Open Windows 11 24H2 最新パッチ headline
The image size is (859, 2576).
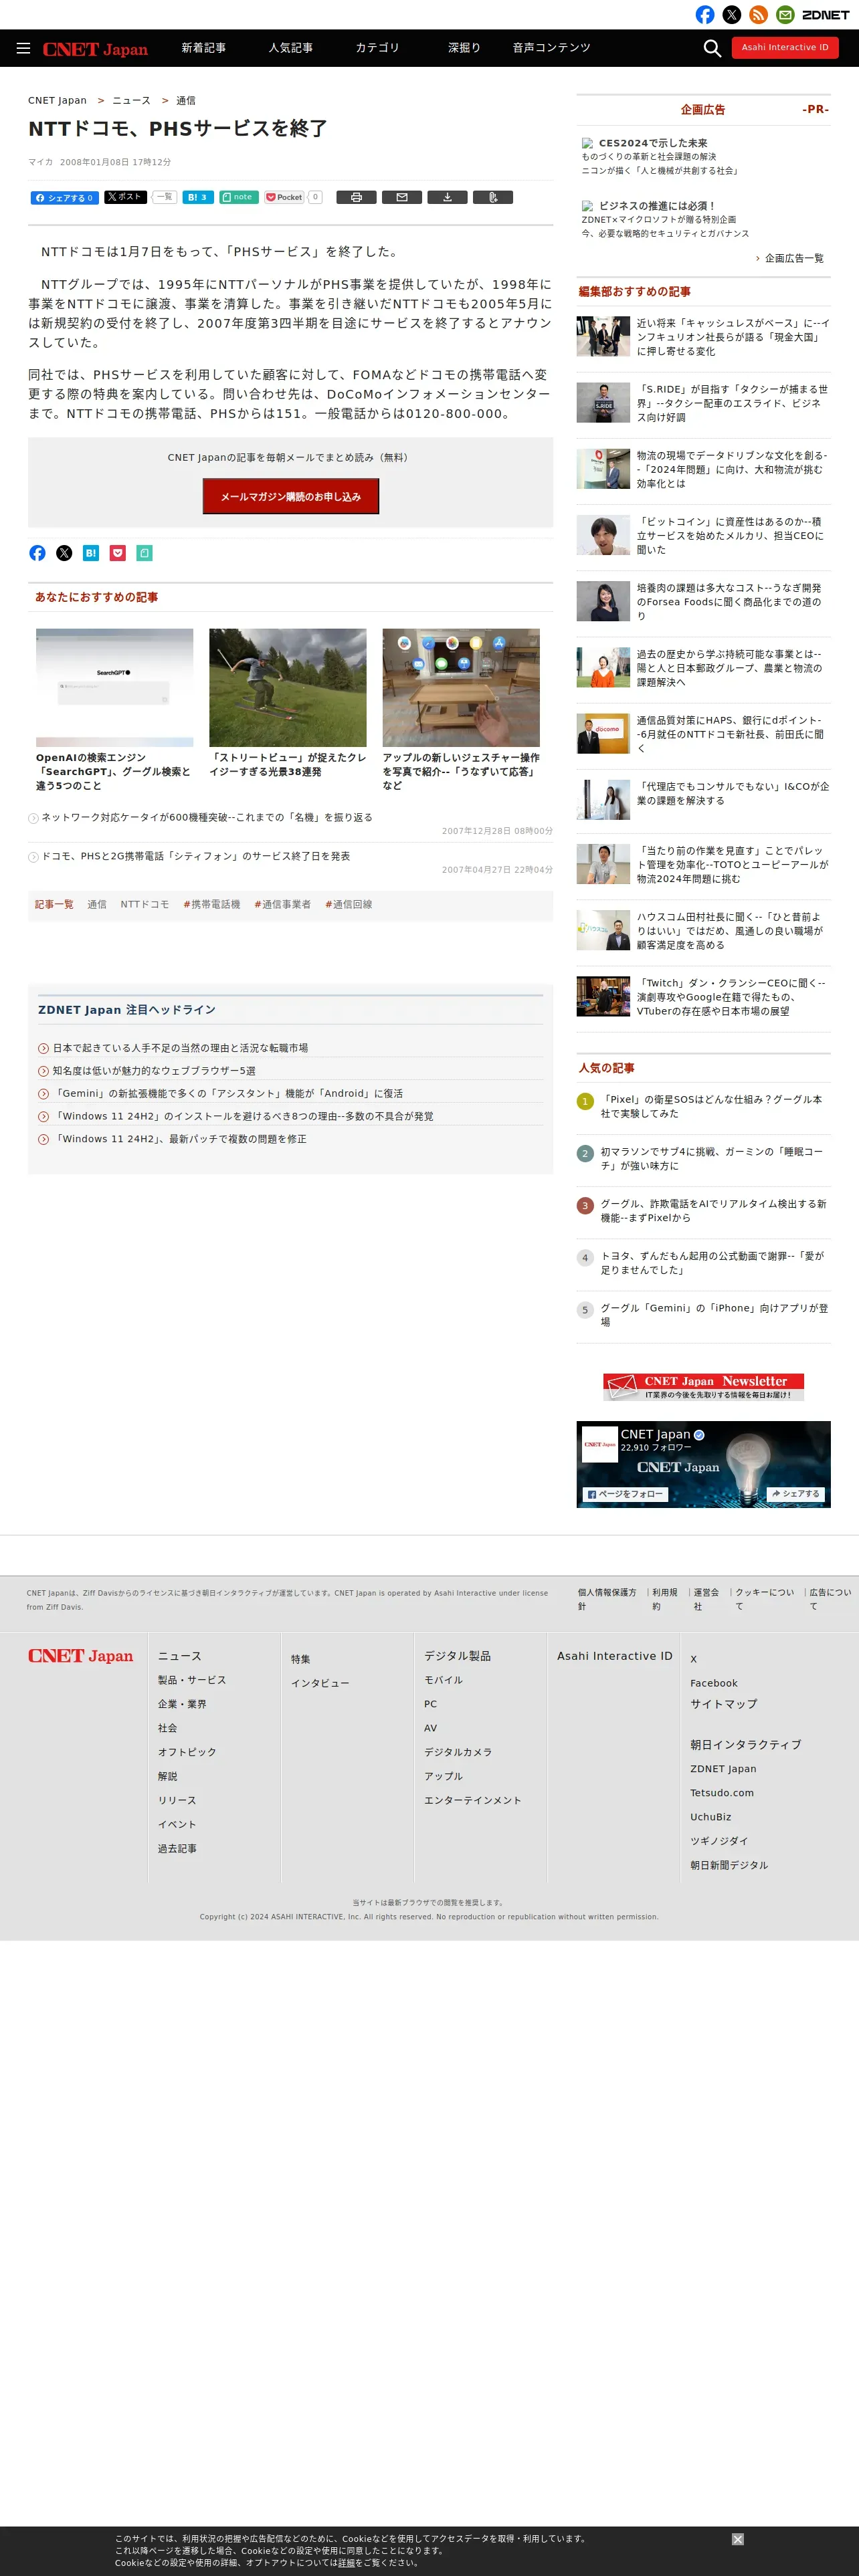pos(179,1139)
